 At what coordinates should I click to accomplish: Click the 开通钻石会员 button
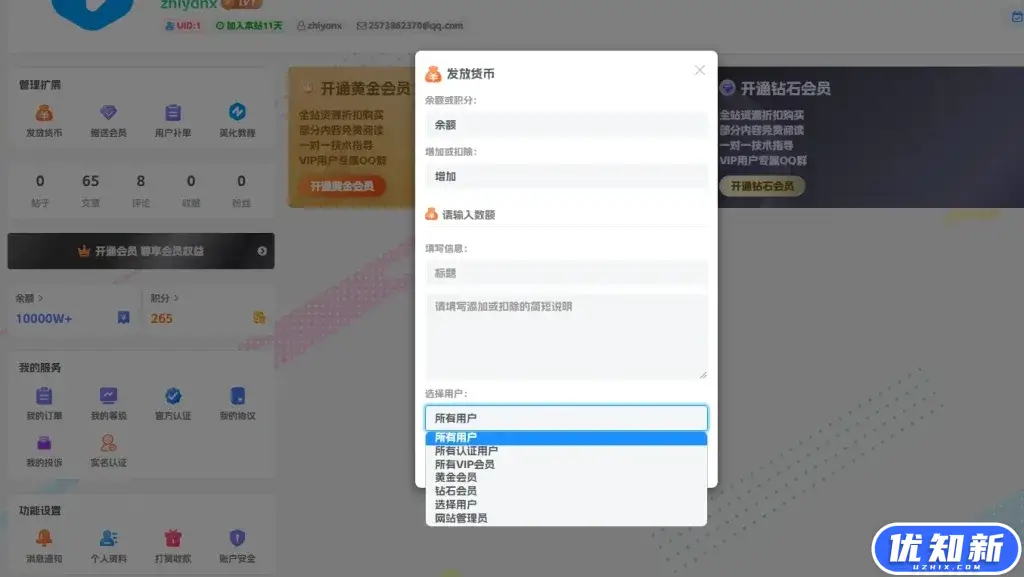click(762, 185)
